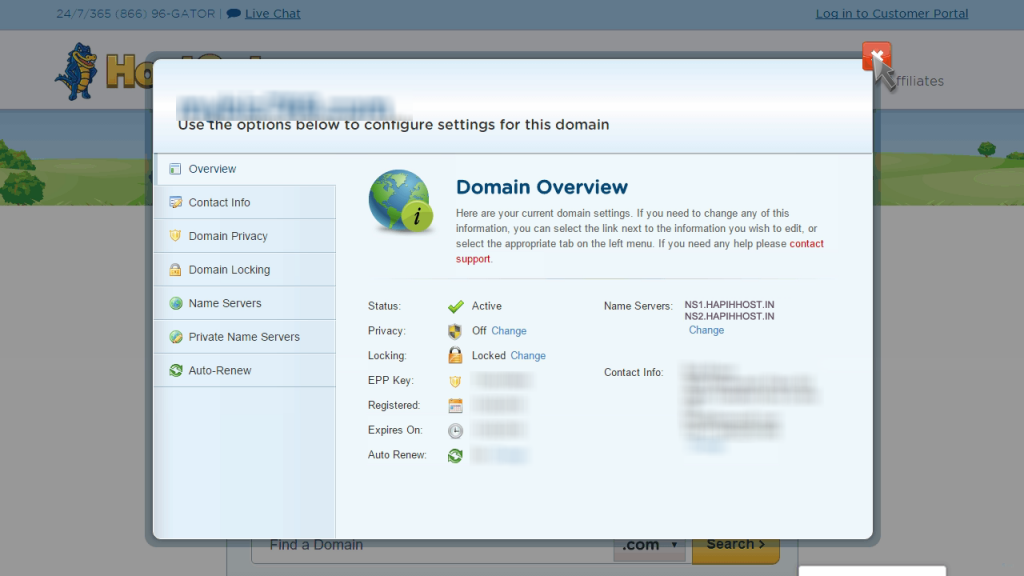The height and width of the screenshot is (576, 1024).
Task: Click the page icon next to Overview
Action: click(x=175, y=168)
